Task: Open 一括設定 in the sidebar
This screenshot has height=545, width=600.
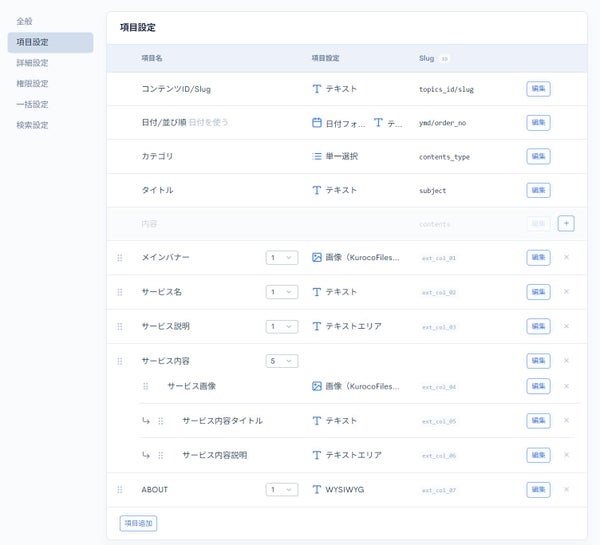Action: pos(32,104)
